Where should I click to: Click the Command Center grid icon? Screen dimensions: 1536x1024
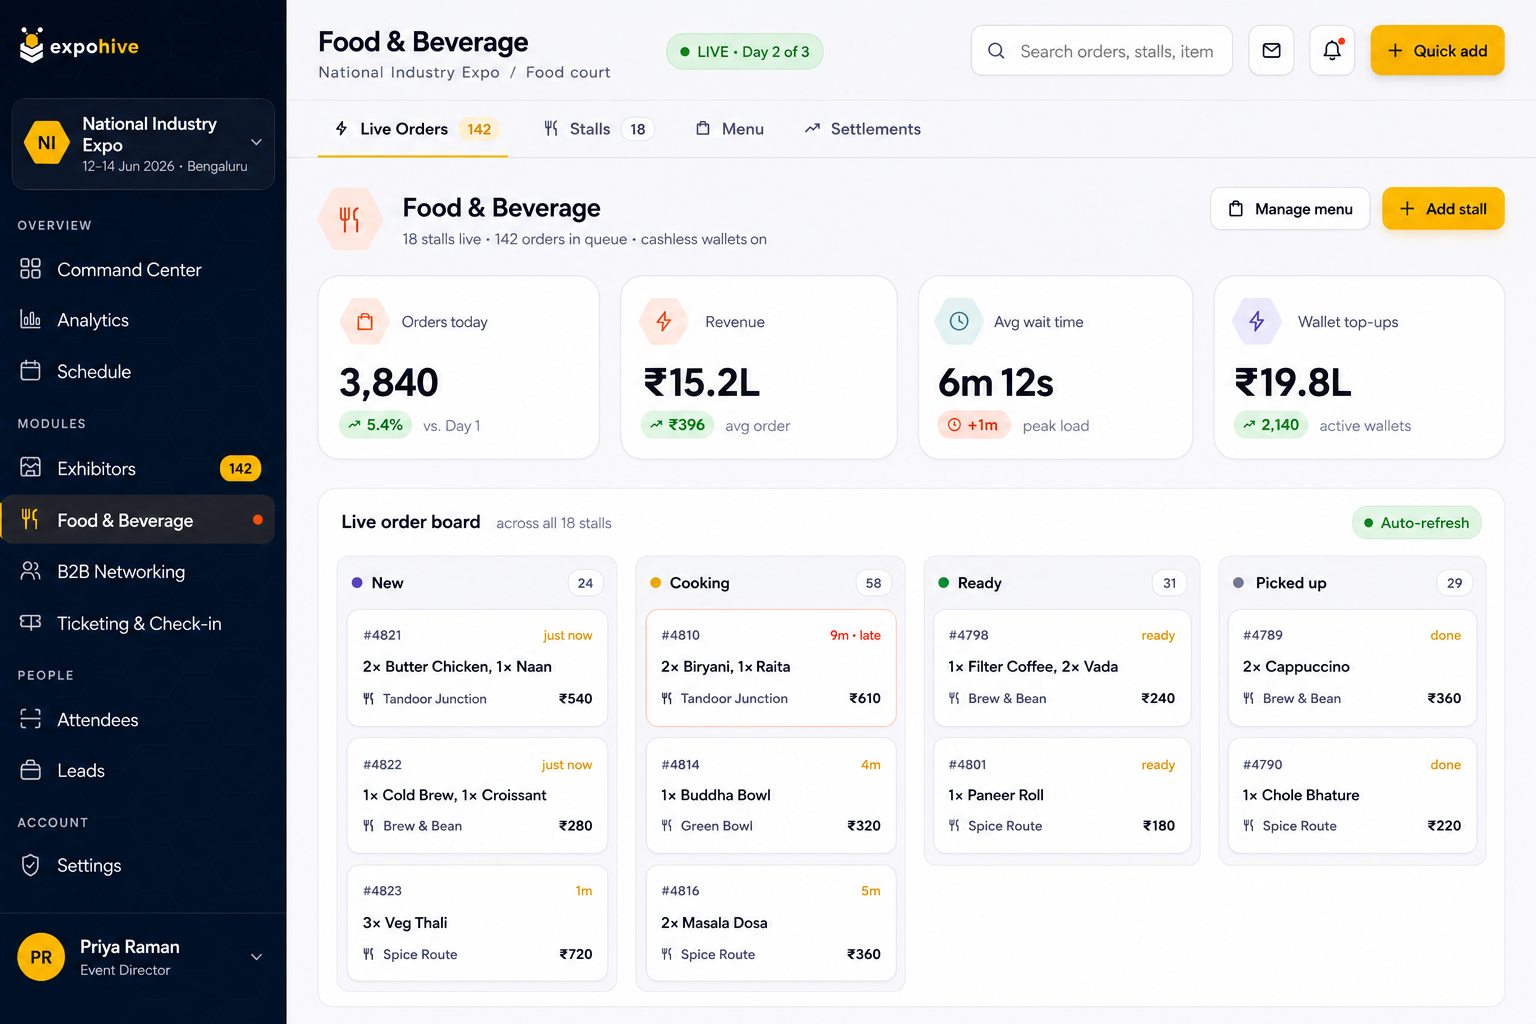click(31, 269)
